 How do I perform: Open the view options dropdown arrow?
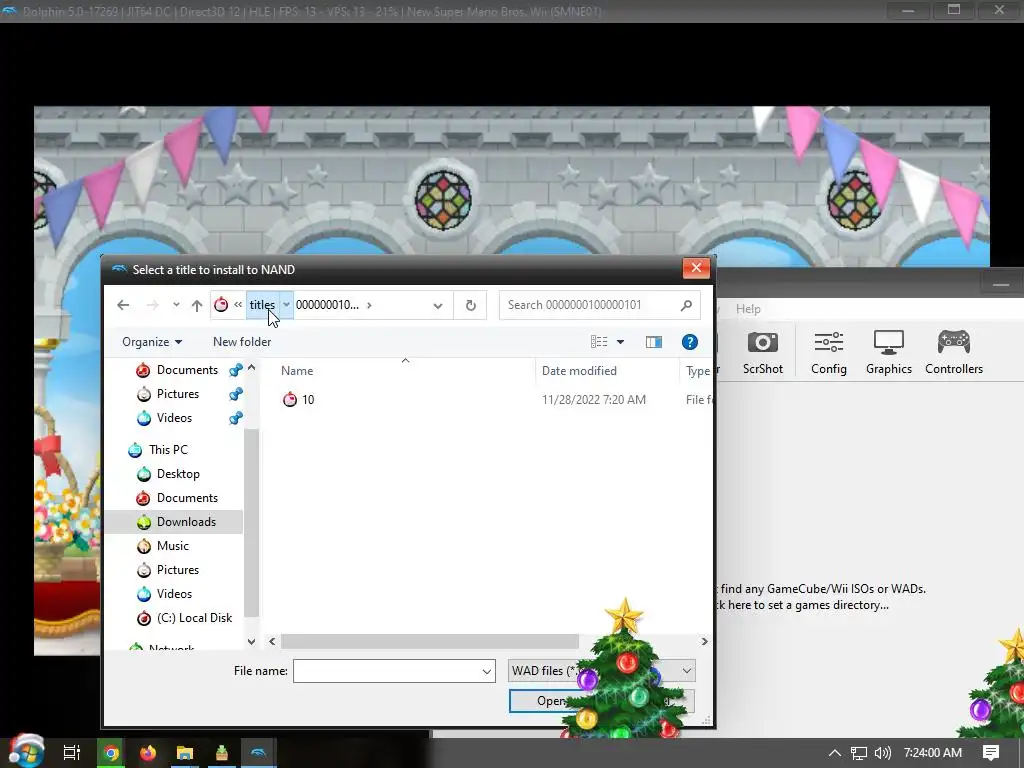[620, 342]
